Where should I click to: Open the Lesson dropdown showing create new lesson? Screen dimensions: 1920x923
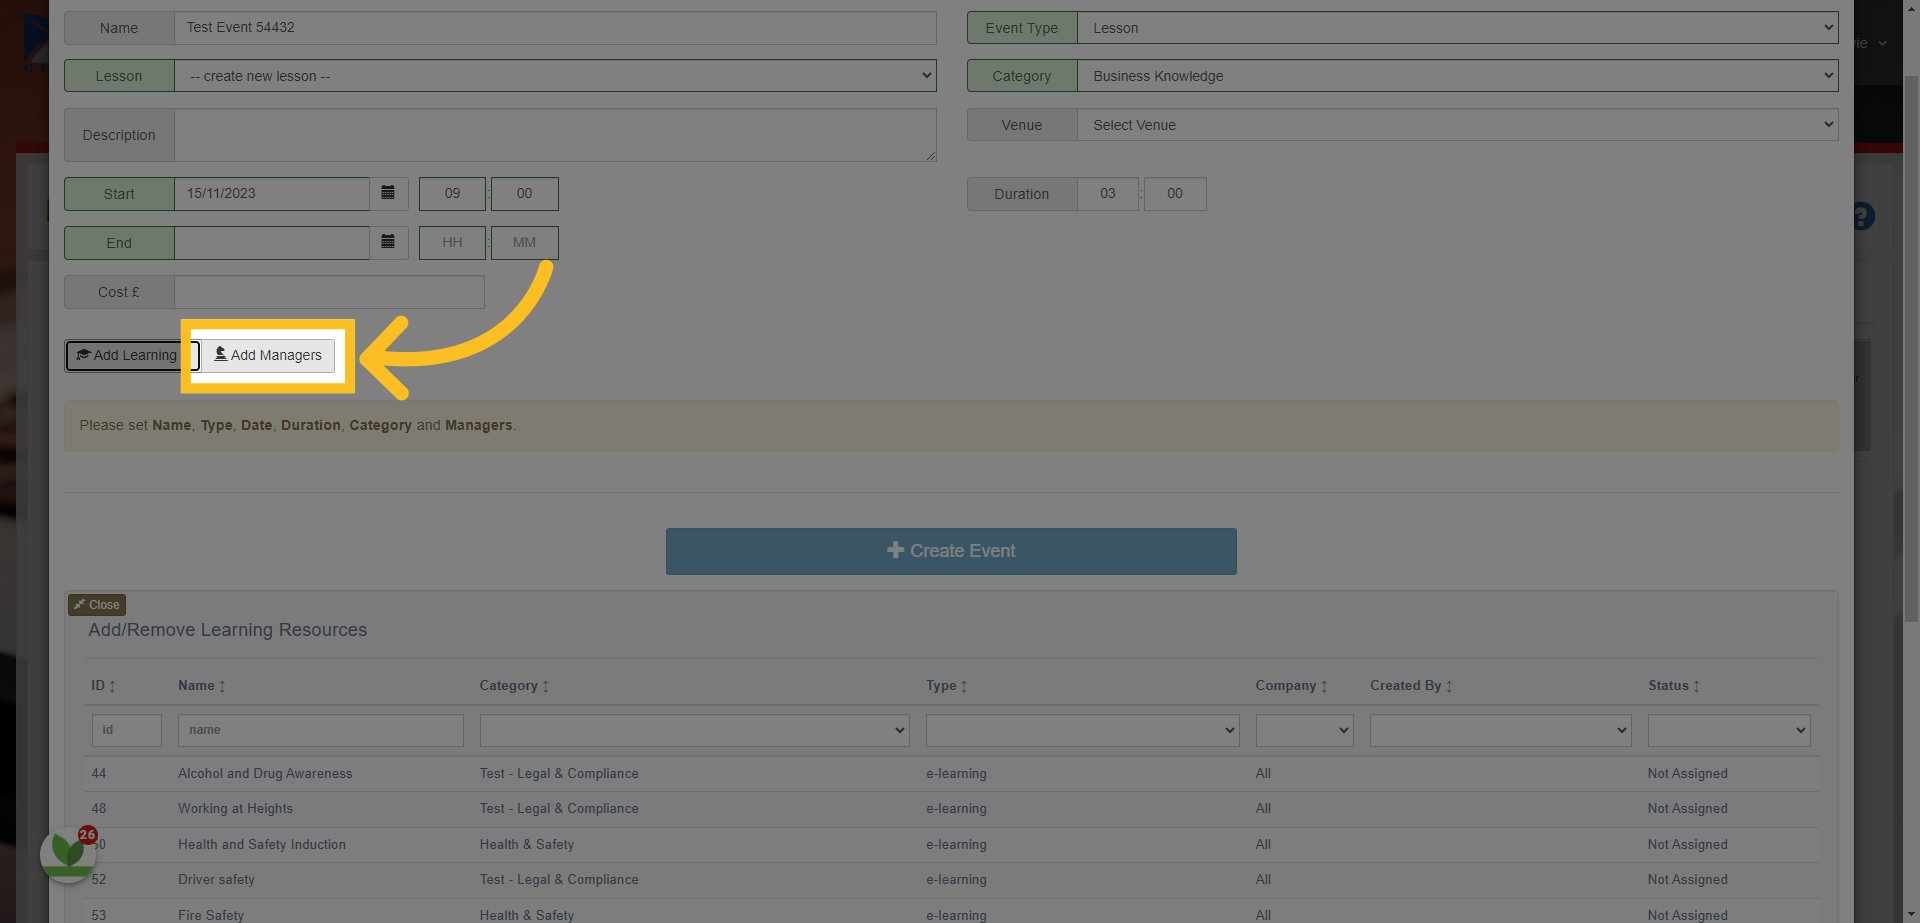(555, 76)
